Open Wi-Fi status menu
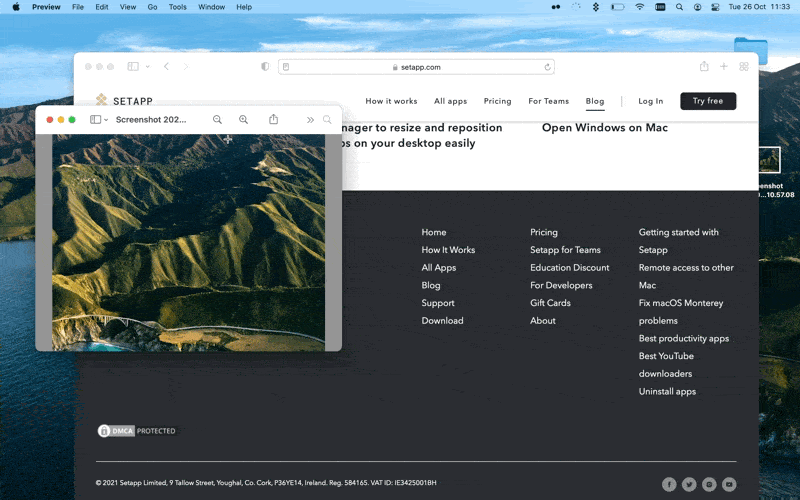800x500 pixels. click(x=639, y=7)
